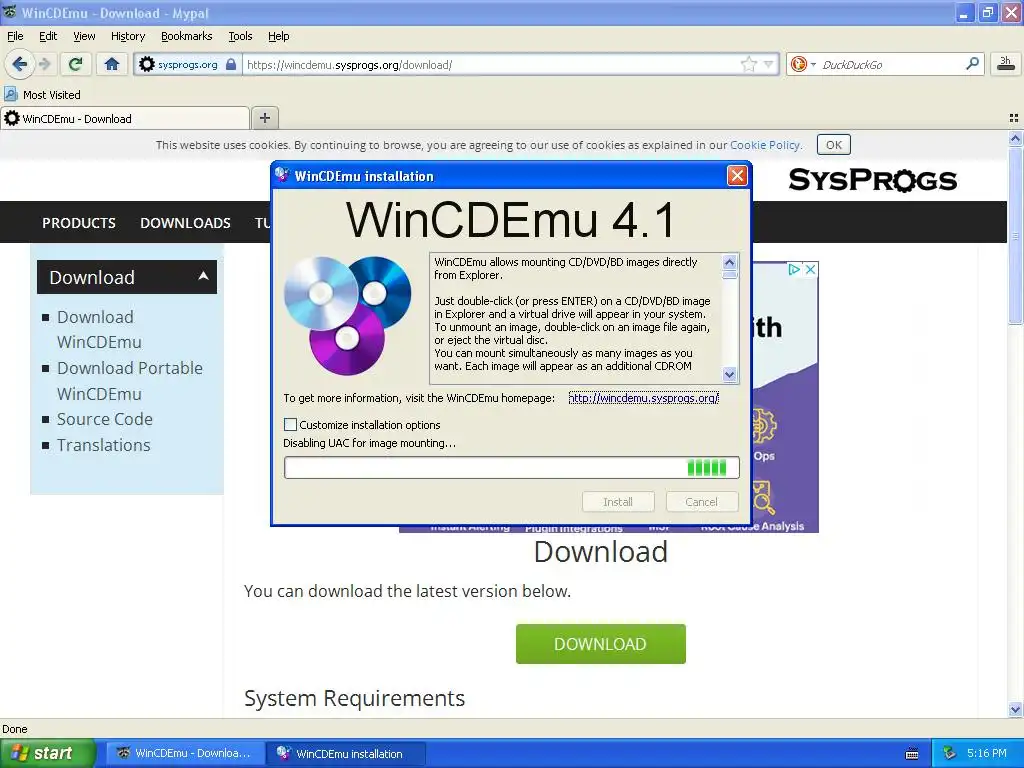Viewport: 1024px width, 768px height.
Task: Select the WinCDEmu - Download browser tab
Action: tap(125, 118)
